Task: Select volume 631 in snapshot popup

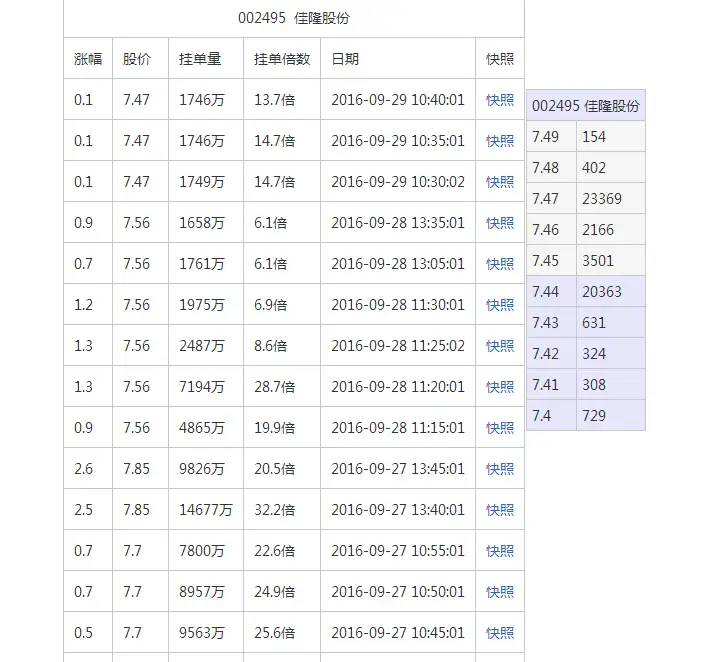Action: [x=611, y=322]
